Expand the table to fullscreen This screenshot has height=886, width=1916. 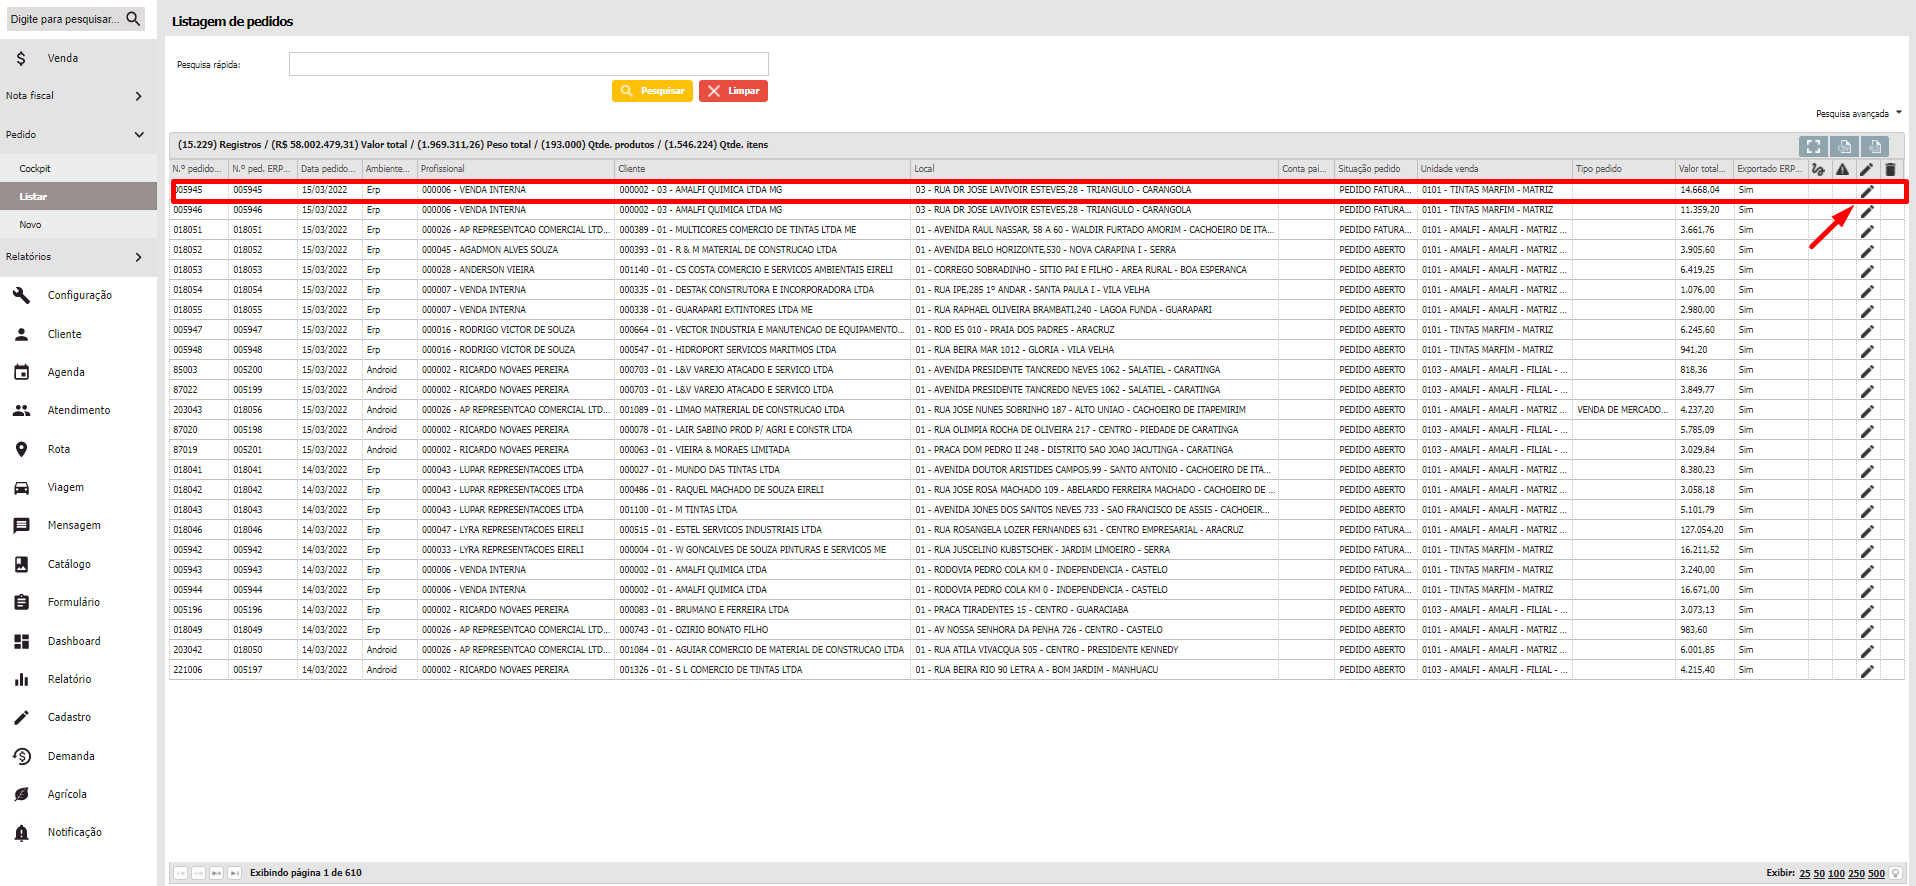click(x=1813, y=146)
